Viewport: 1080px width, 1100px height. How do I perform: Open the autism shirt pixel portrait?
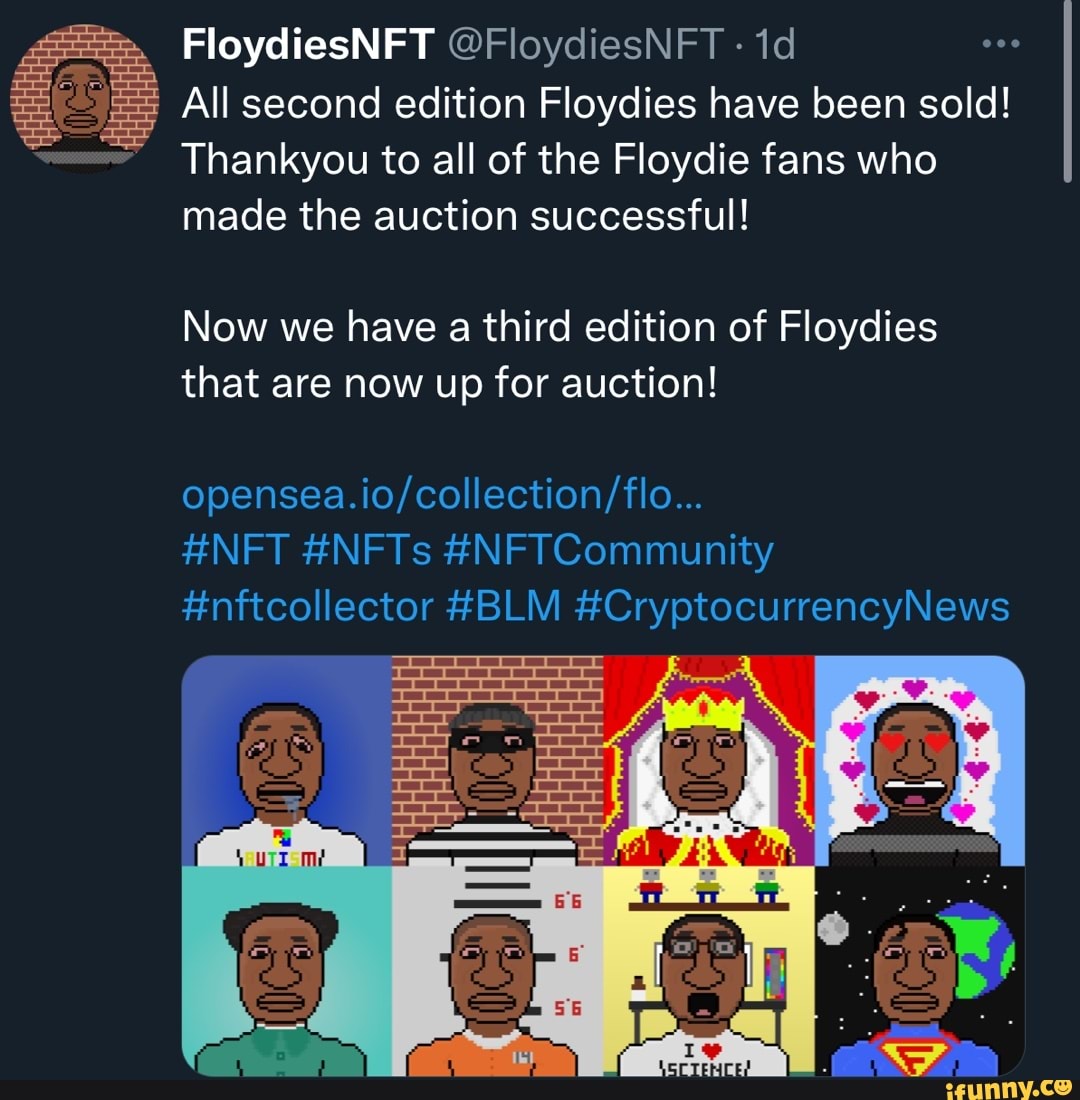click(x=287, y=761)
